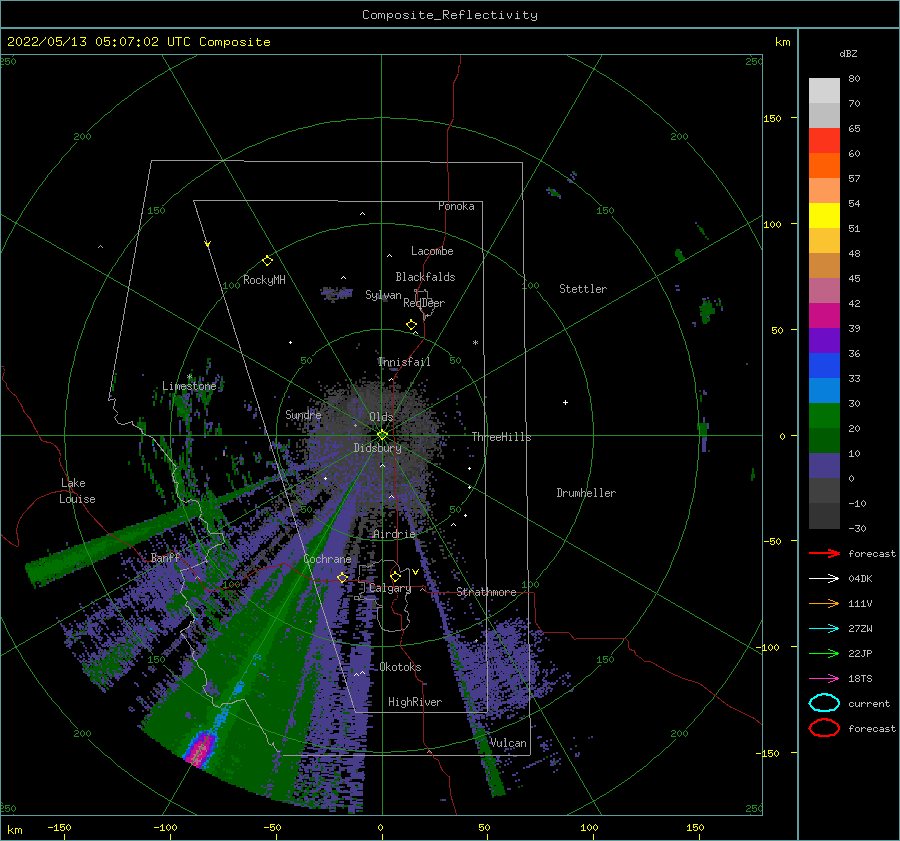Select the 33 dBZ light blue swatch
The height and width of the screenshot is (841, 900).
coord(824,390)
